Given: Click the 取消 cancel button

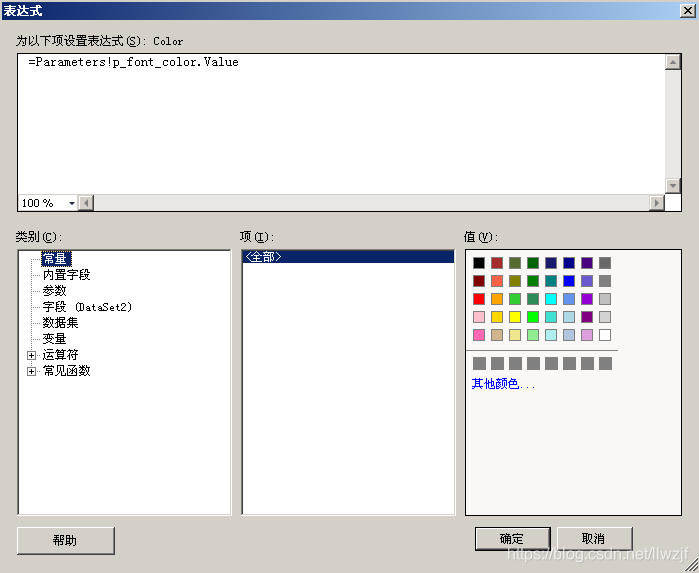Looking at the screenshot, I should click(x=594, y=539).
